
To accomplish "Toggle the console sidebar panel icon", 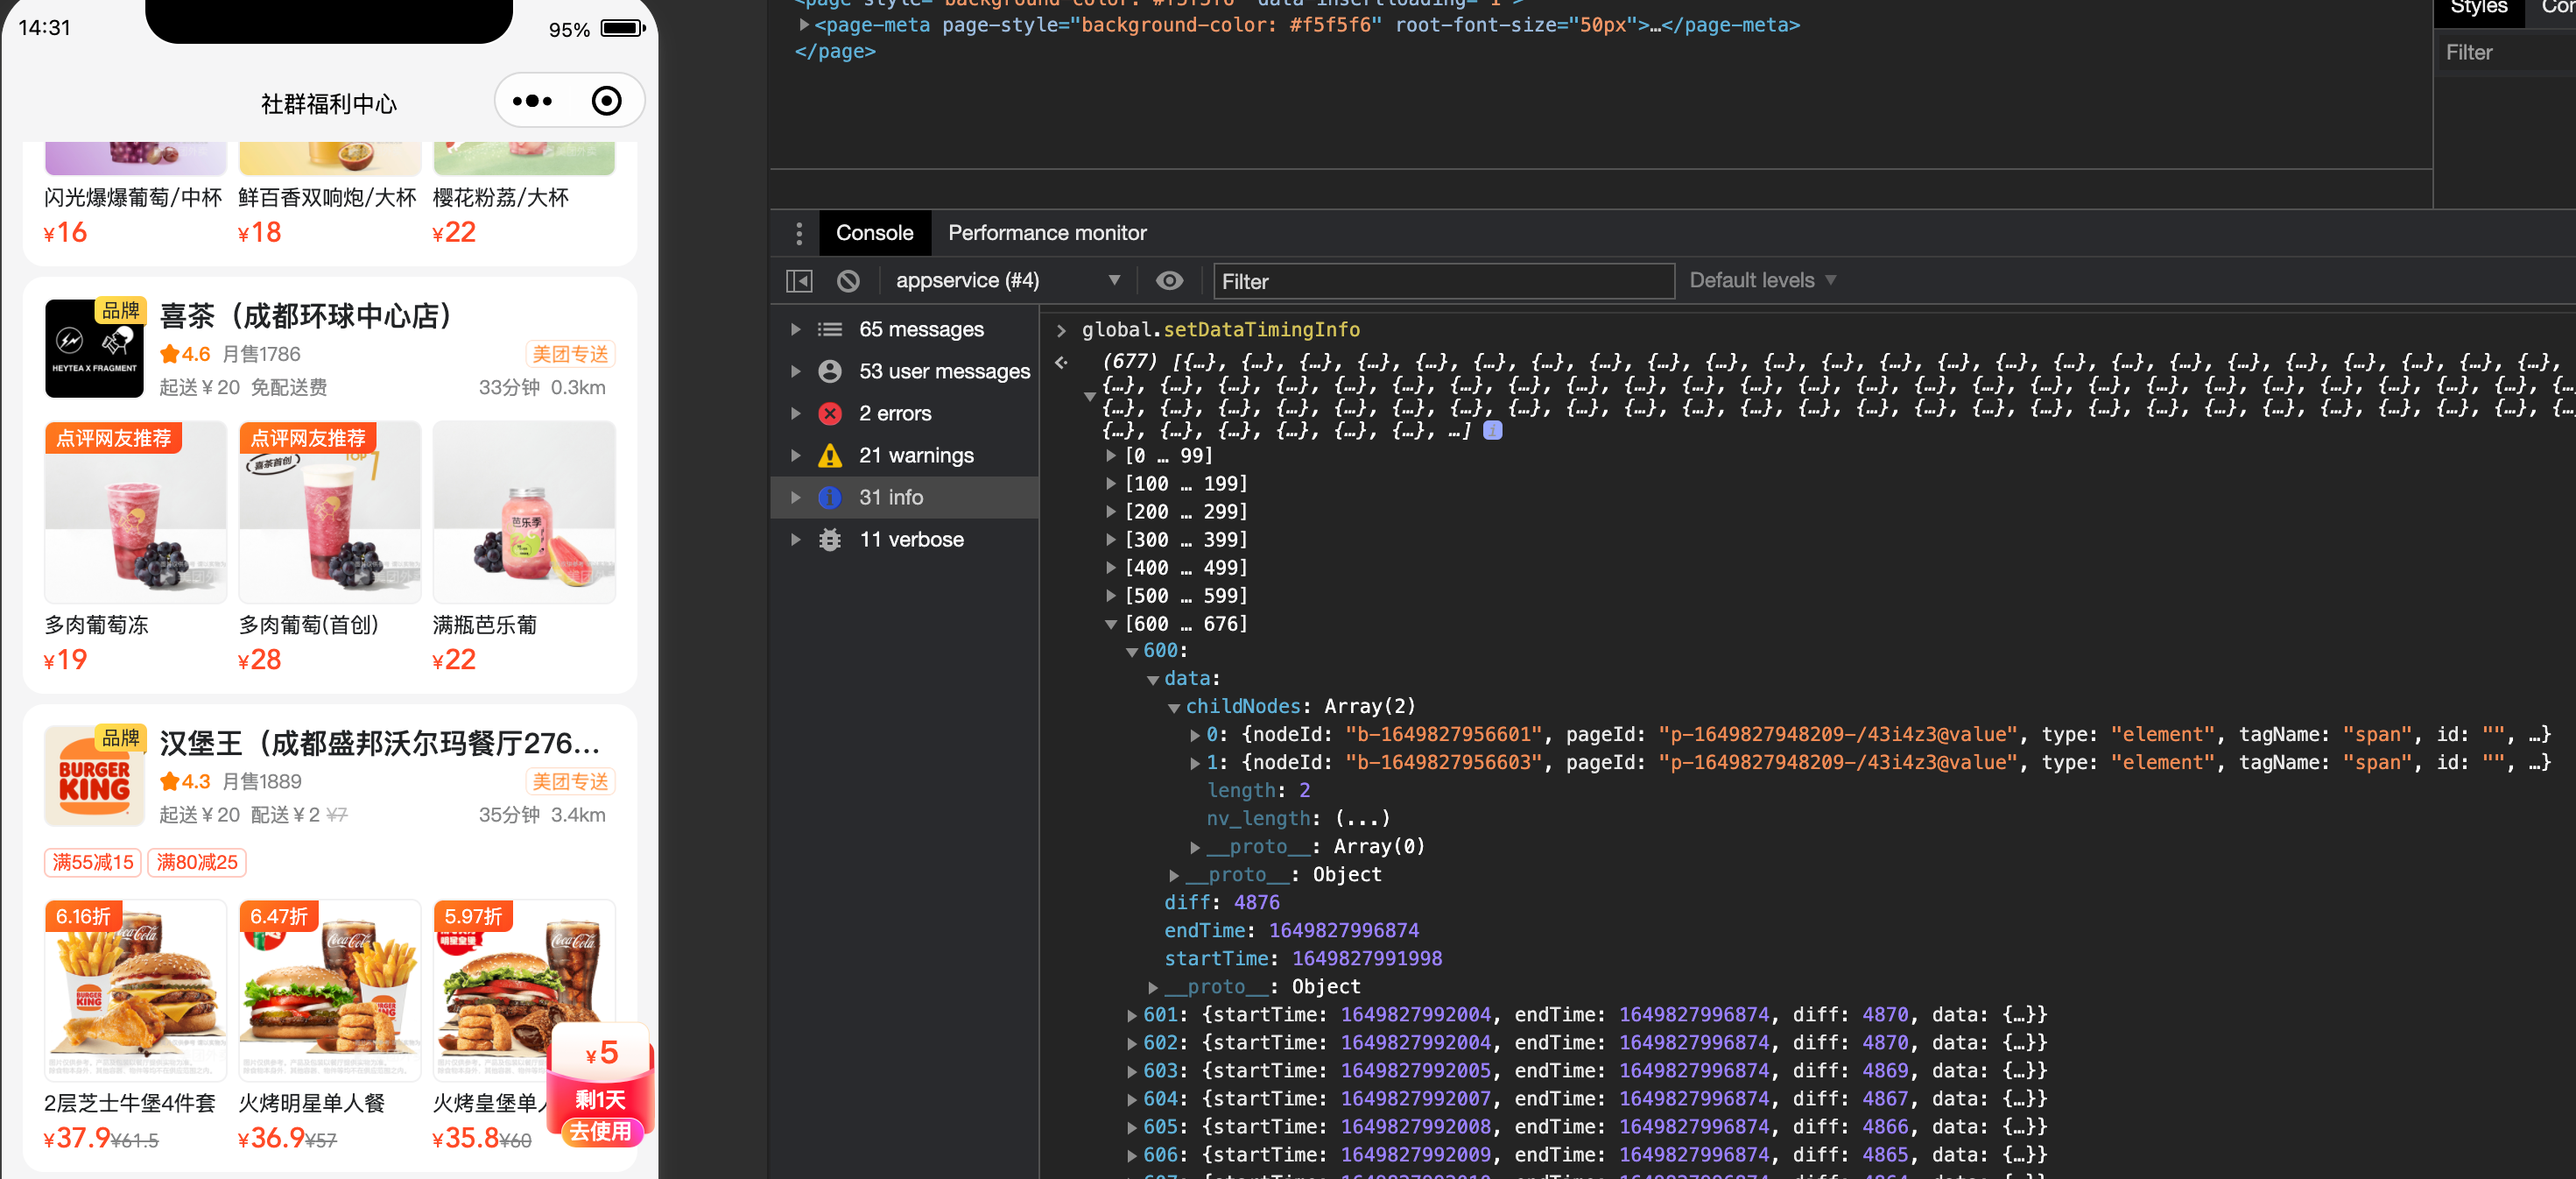I will tap(799, 281).
